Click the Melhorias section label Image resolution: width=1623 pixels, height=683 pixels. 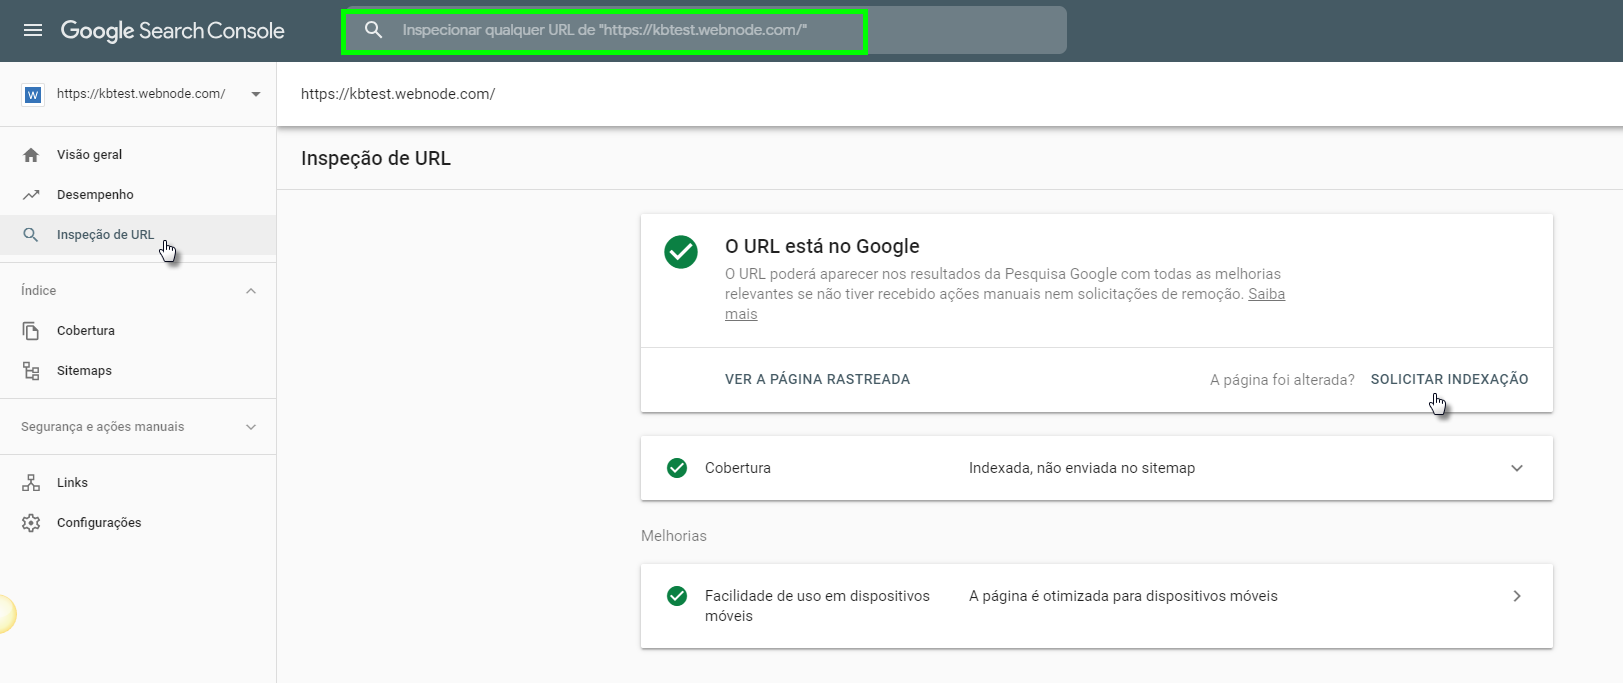tap(674, 536)
